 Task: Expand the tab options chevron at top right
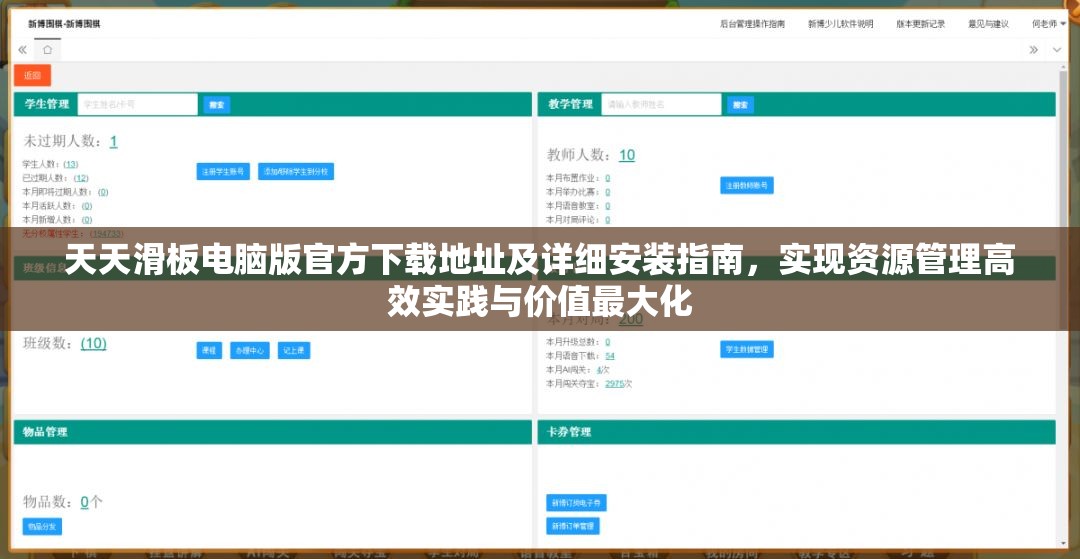pos(1057,50)
